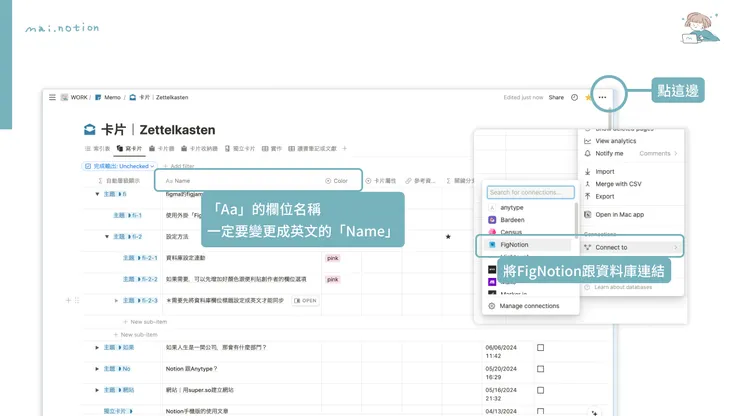The width and height of the screenshot is (740, 416).
Task: Click the FigNotion connection icon
Action: point(492,245)
